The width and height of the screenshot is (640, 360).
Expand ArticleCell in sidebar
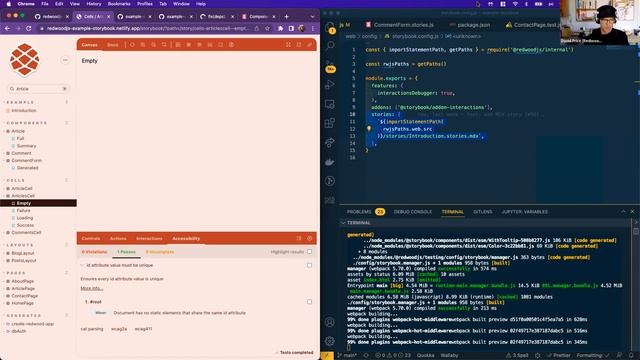(x=22, y=189)
